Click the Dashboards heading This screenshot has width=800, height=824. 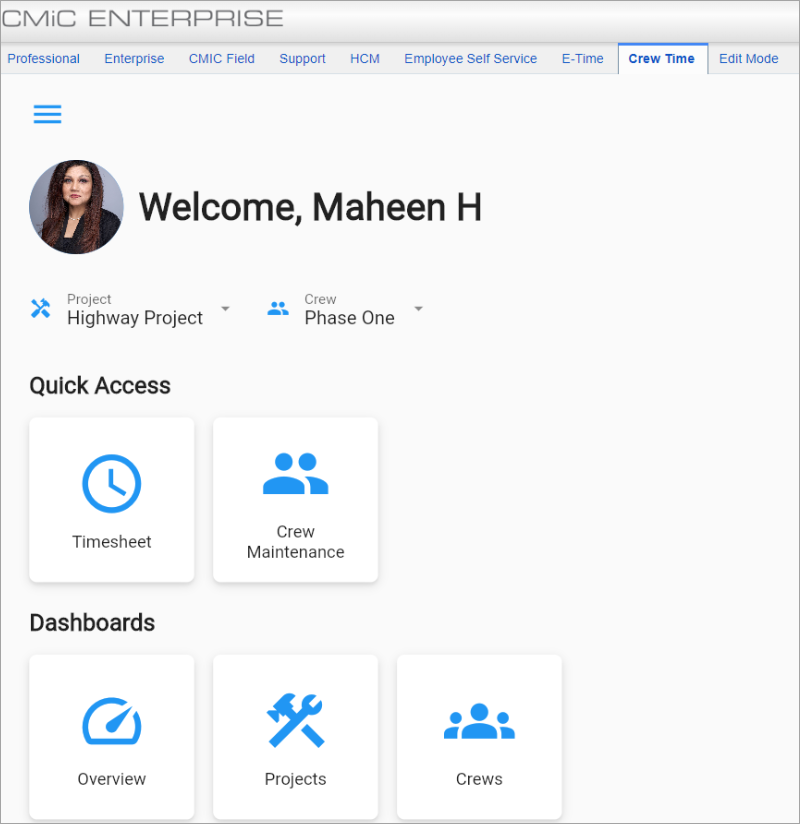(x=92, y=623)
